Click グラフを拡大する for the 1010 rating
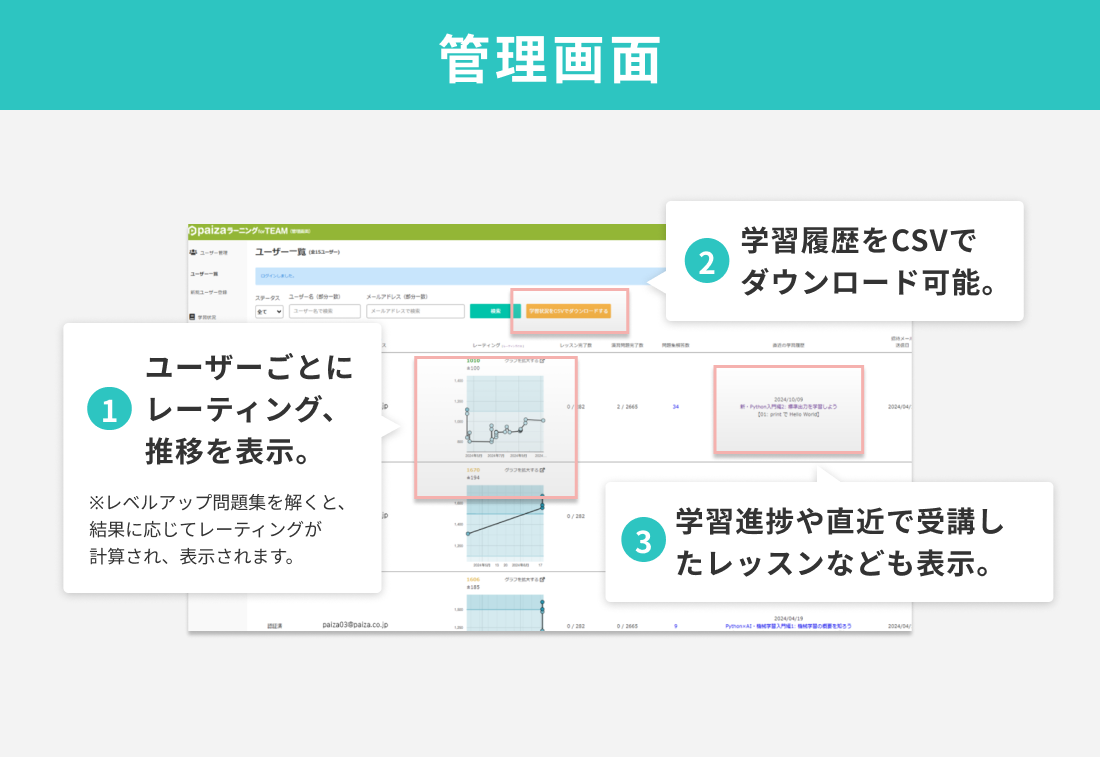Image resolution: width=1100 pixels, height=757 pixels. click(525, 361)
